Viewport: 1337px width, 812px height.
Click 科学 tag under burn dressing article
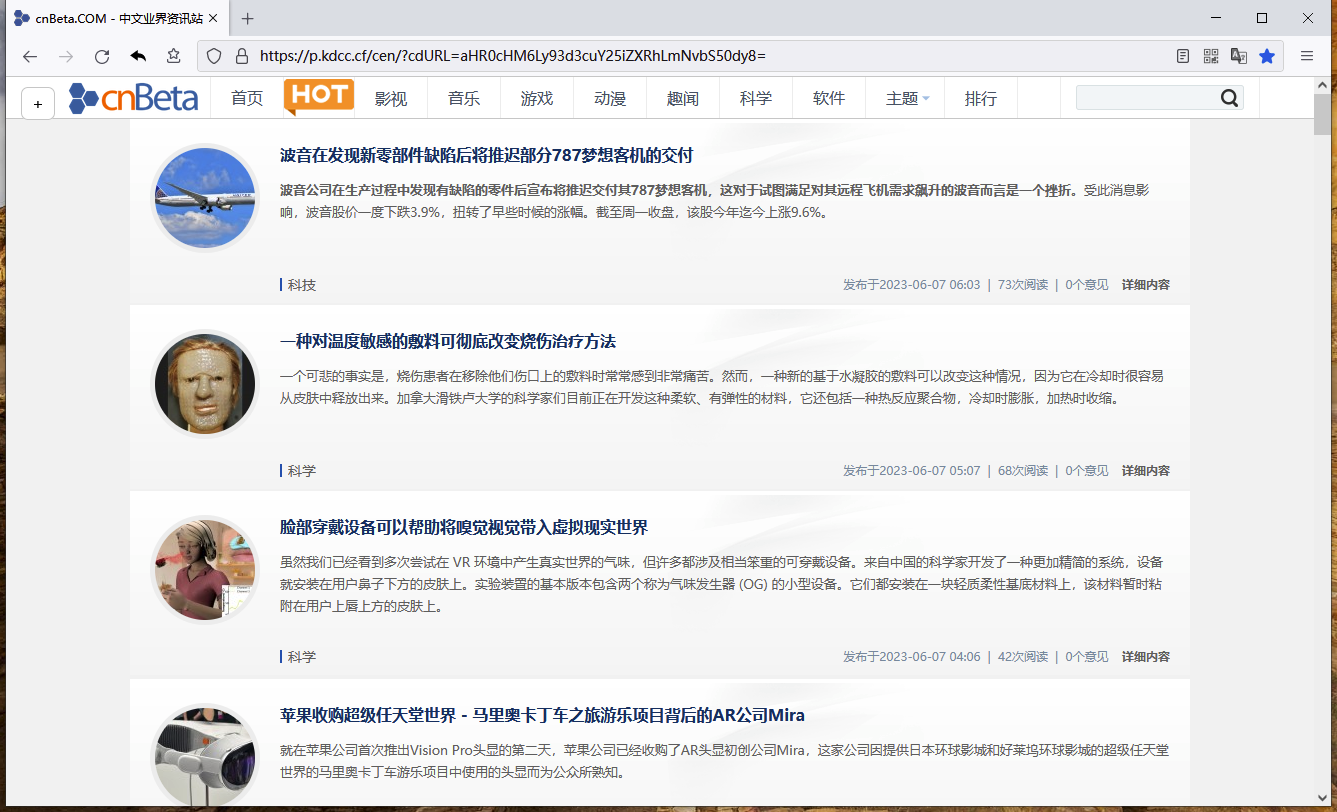pyautogui.click(x=302, y=471)
